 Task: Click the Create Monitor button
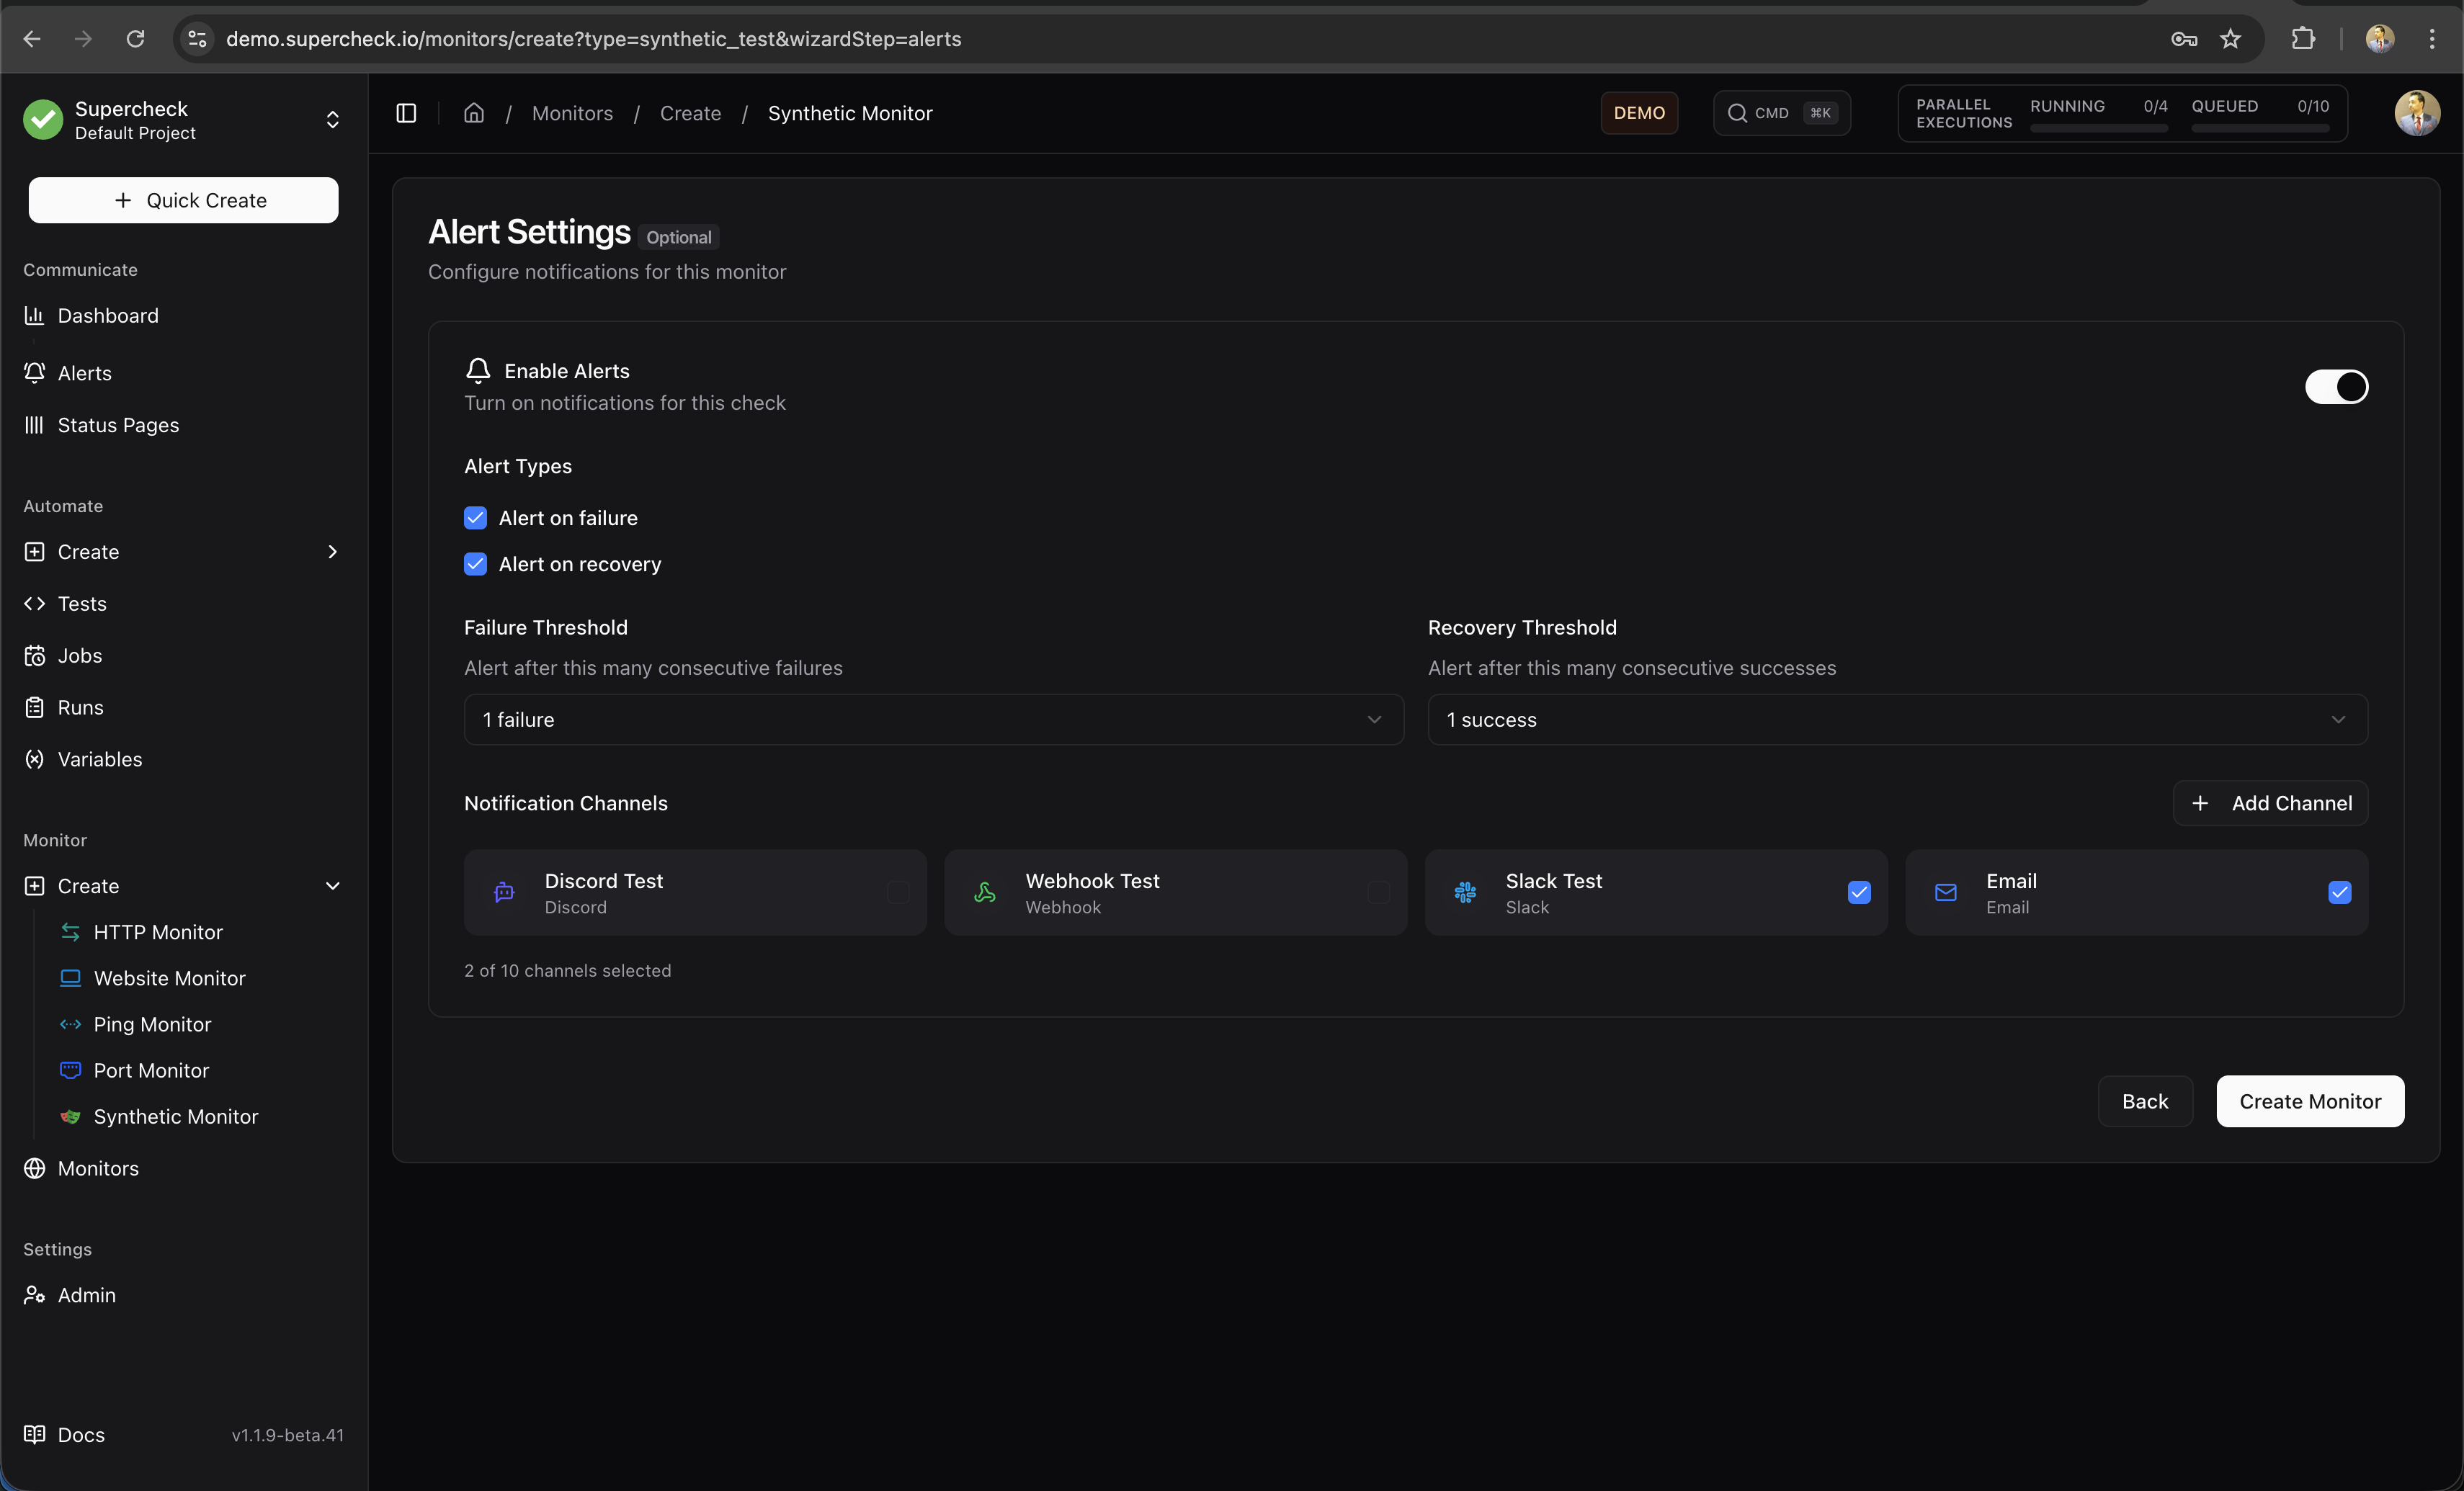coord(2310,1101)
